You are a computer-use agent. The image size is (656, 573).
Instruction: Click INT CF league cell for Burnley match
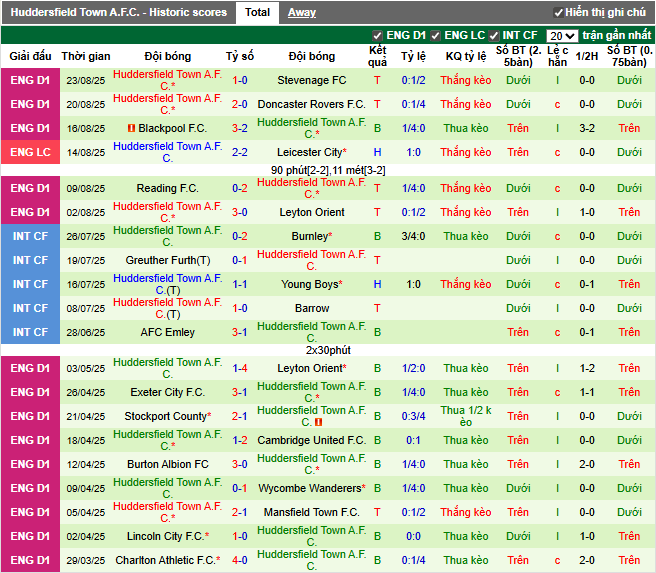pos(31,236)
